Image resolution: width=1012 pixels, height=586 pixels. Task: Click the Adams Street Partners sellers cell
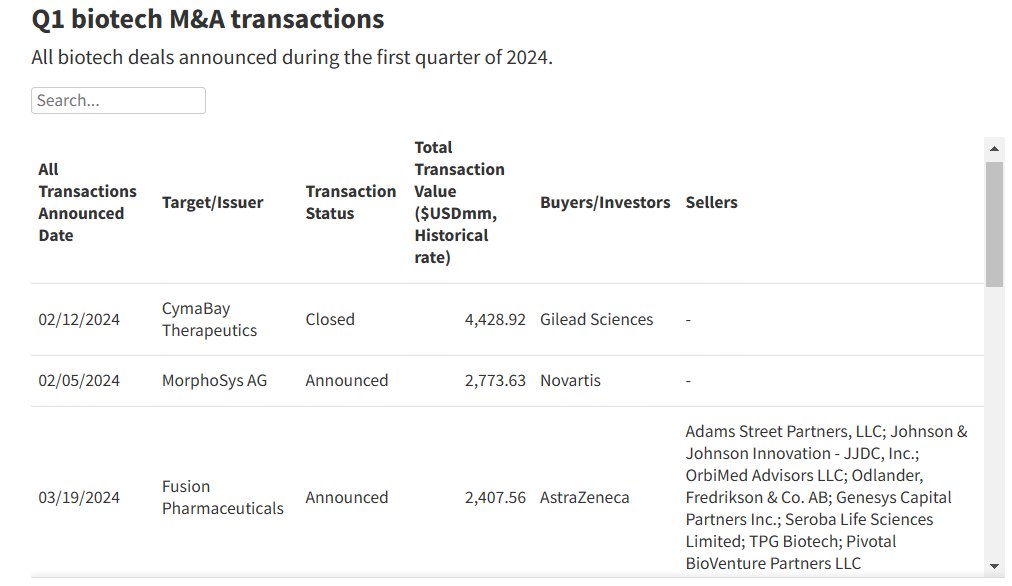pyautogui.click(x=826, y=497)
